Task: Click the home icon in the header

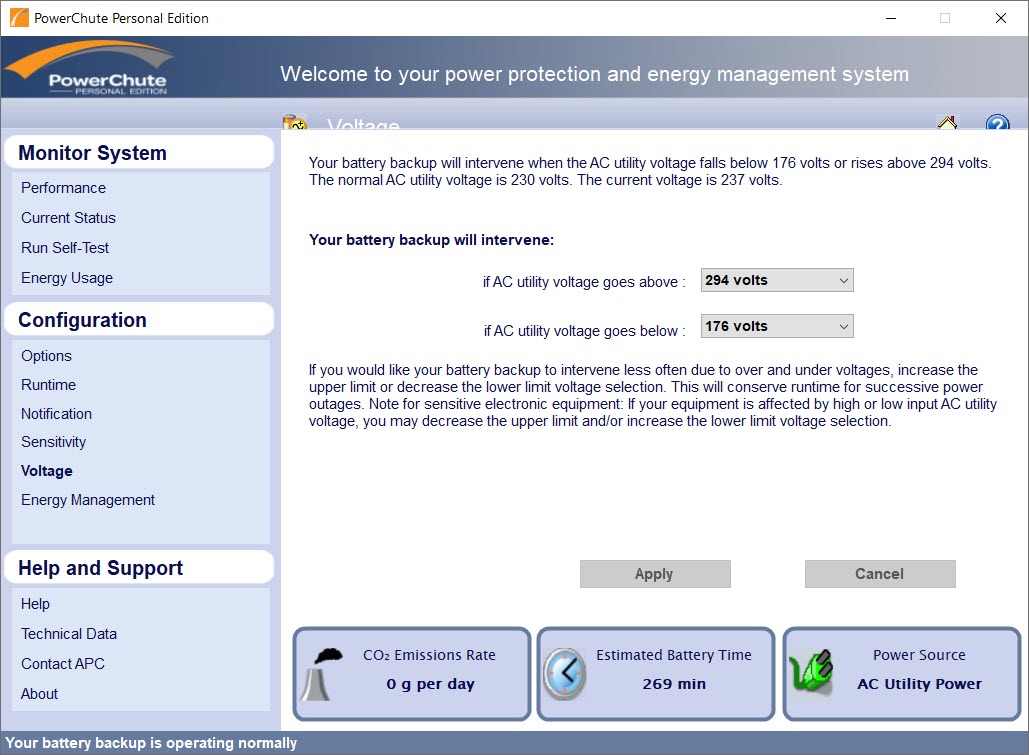Action: point(947,122)
